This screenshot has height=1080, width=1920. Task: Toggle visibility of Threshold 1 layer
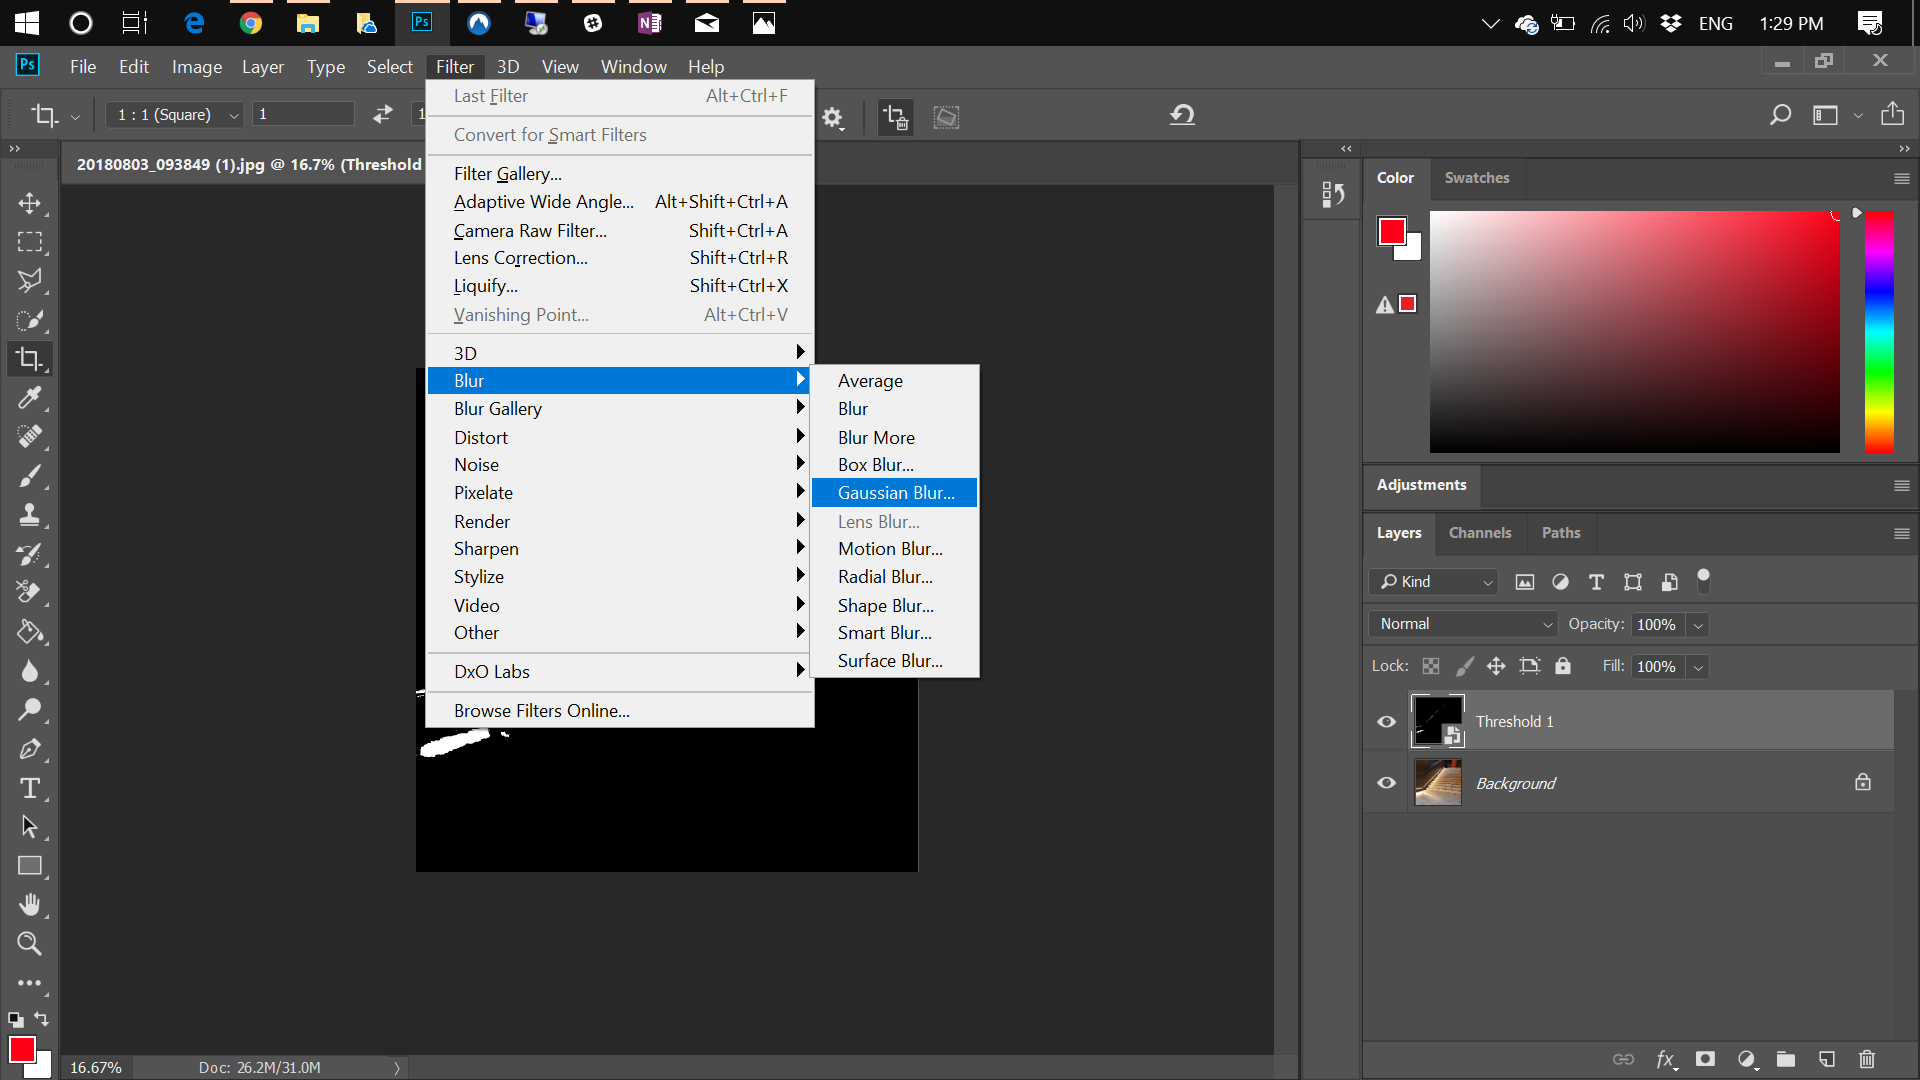[x=1386, y=721]
